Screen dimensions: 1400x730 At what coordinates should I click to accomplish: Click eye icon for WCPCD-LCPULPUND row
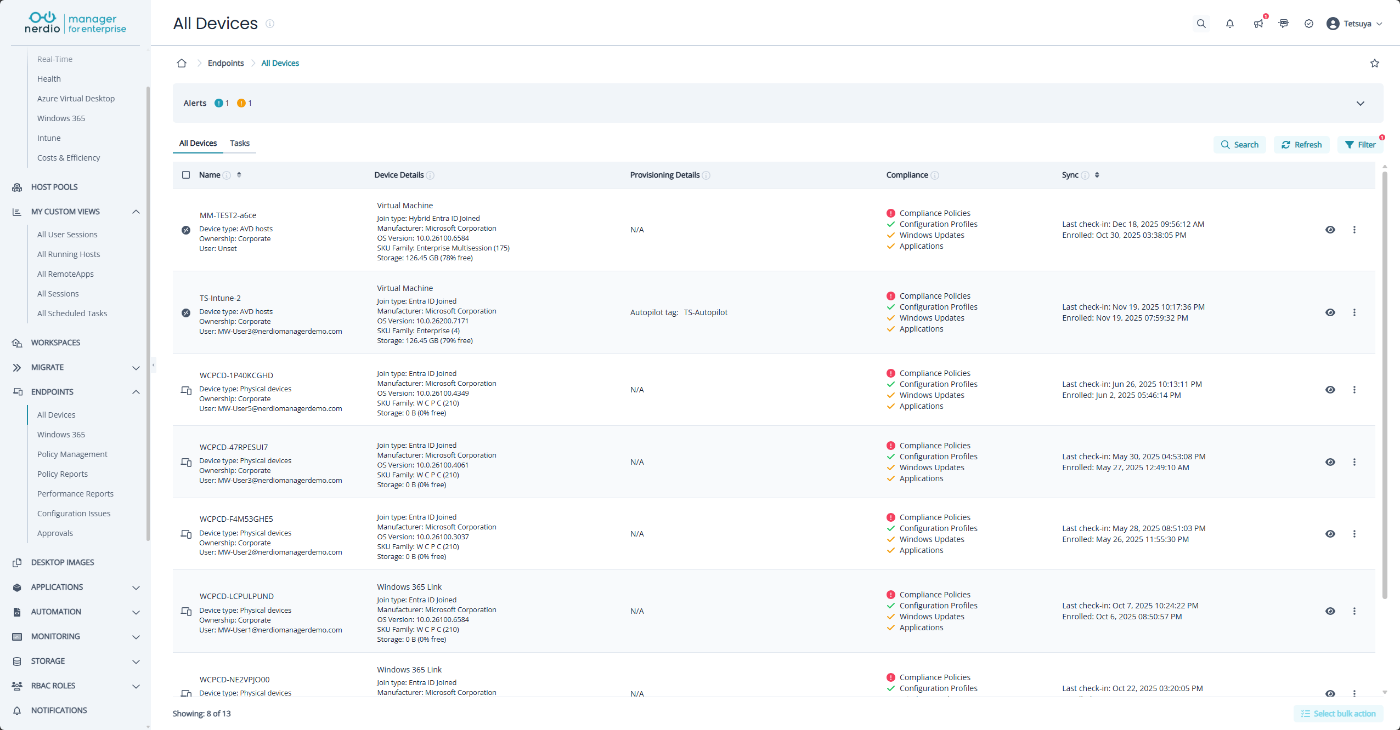click(1330, 611)
